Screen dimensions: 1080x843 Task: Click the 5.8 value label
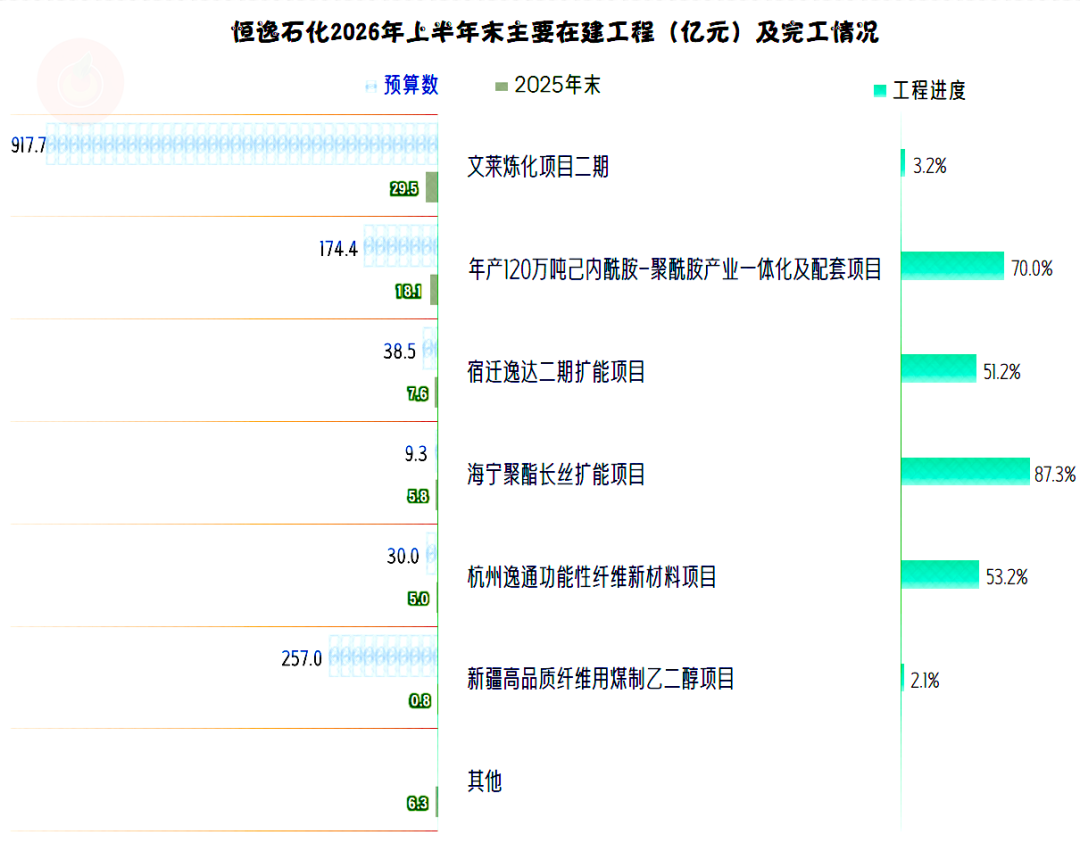418,496
